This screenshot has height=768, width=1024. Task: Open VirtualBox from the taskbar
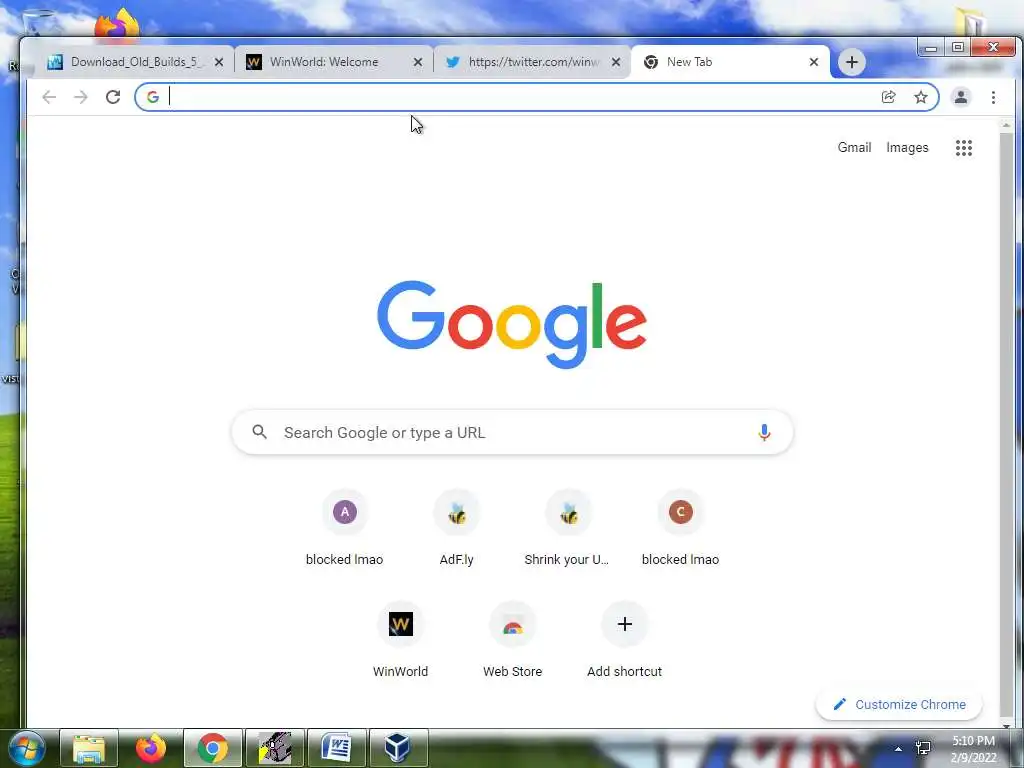click(x=398, y=748)
